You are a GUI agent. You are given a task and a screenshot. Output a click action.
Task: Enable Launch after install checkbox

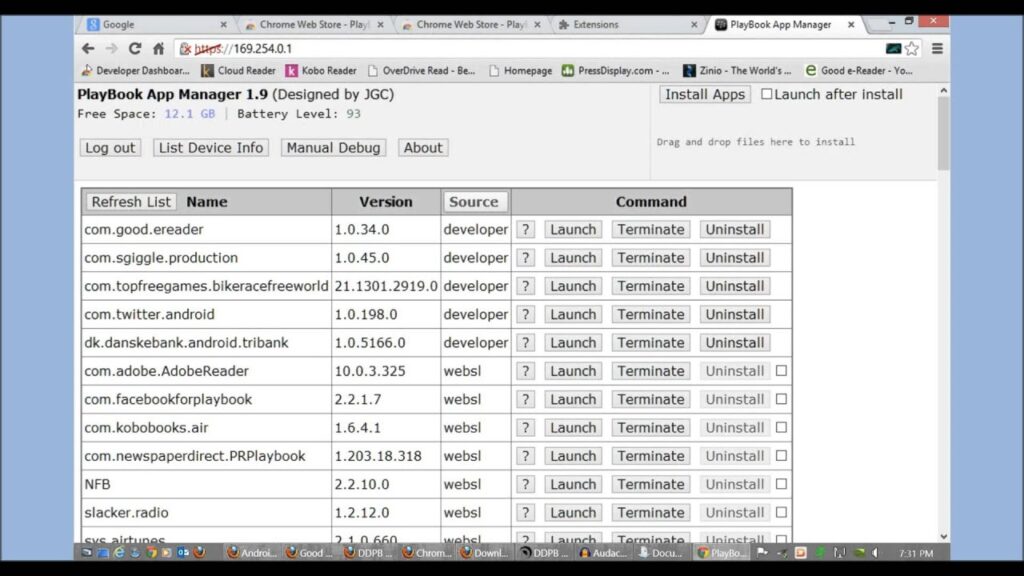coord(767,94)
